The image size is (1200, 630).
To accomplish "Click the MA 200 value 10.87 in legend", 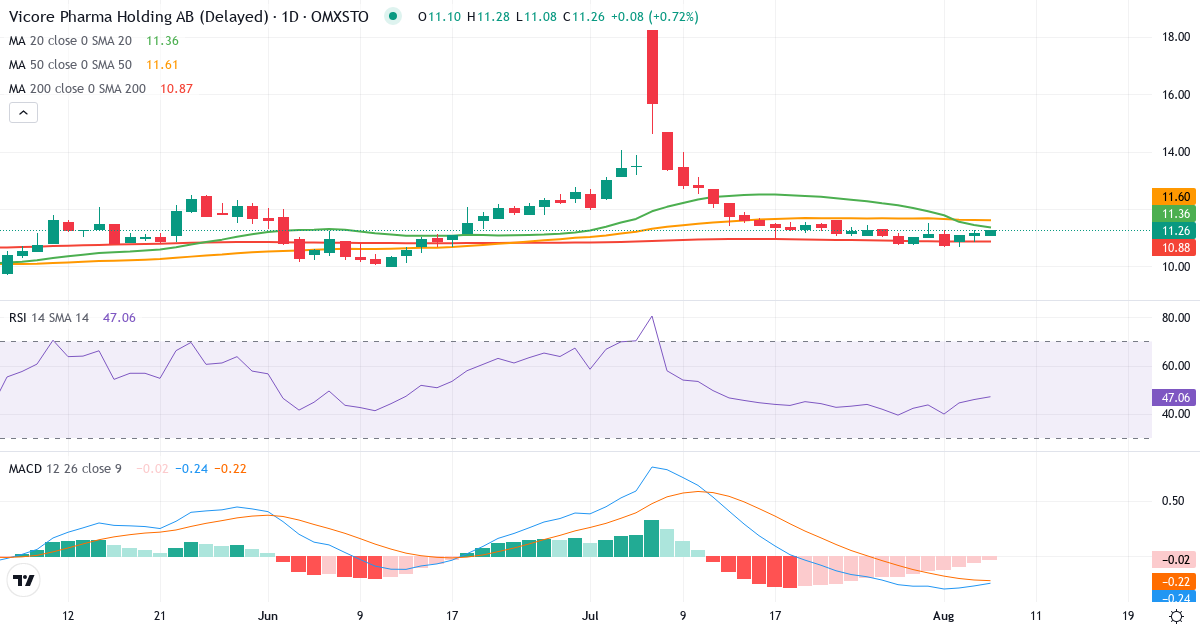I will tap(177, 88).
